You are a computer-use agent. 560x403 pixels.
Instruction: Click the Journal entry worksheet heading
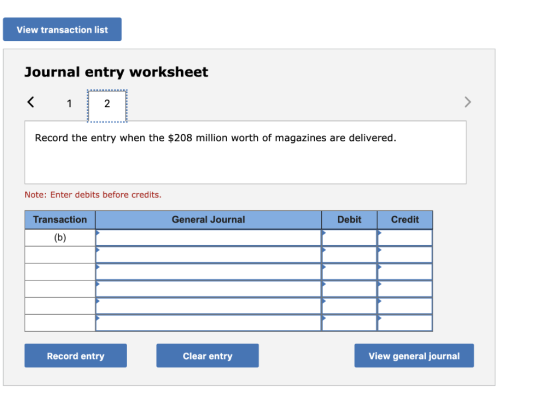click(116, 72)
